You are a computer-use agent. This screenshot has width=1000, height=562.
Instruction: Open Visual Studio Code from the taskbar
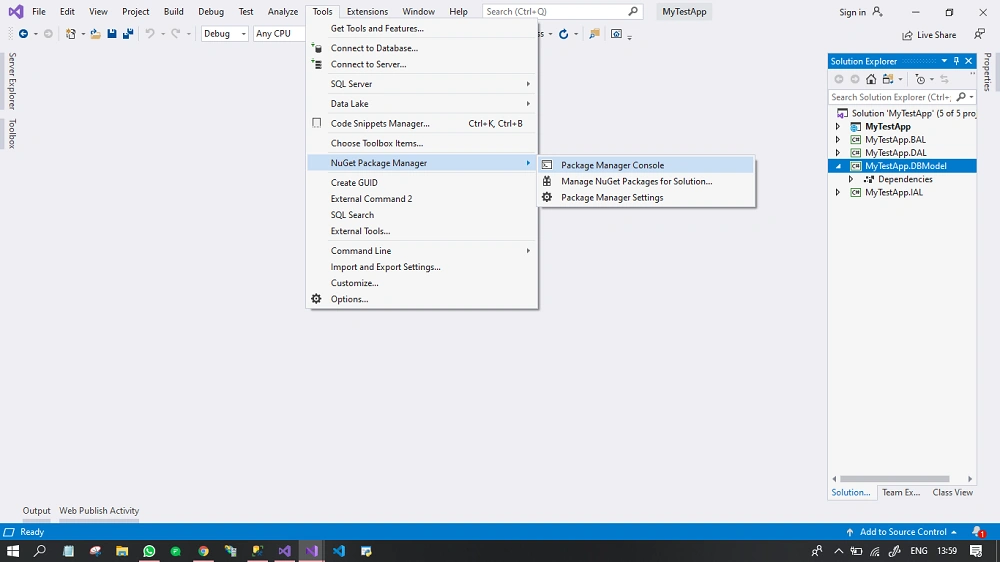pyautogui.click(x=339, y=551)
